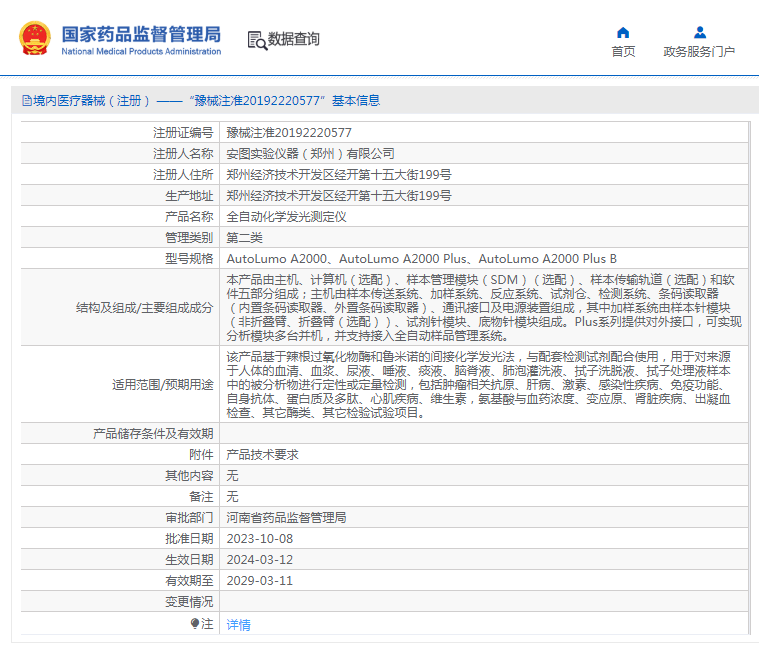The width and height of the screenshot is (759, 649).
Task: Select 安图实验仪器（郑州）有限公司 text
Action: (310, 153)
